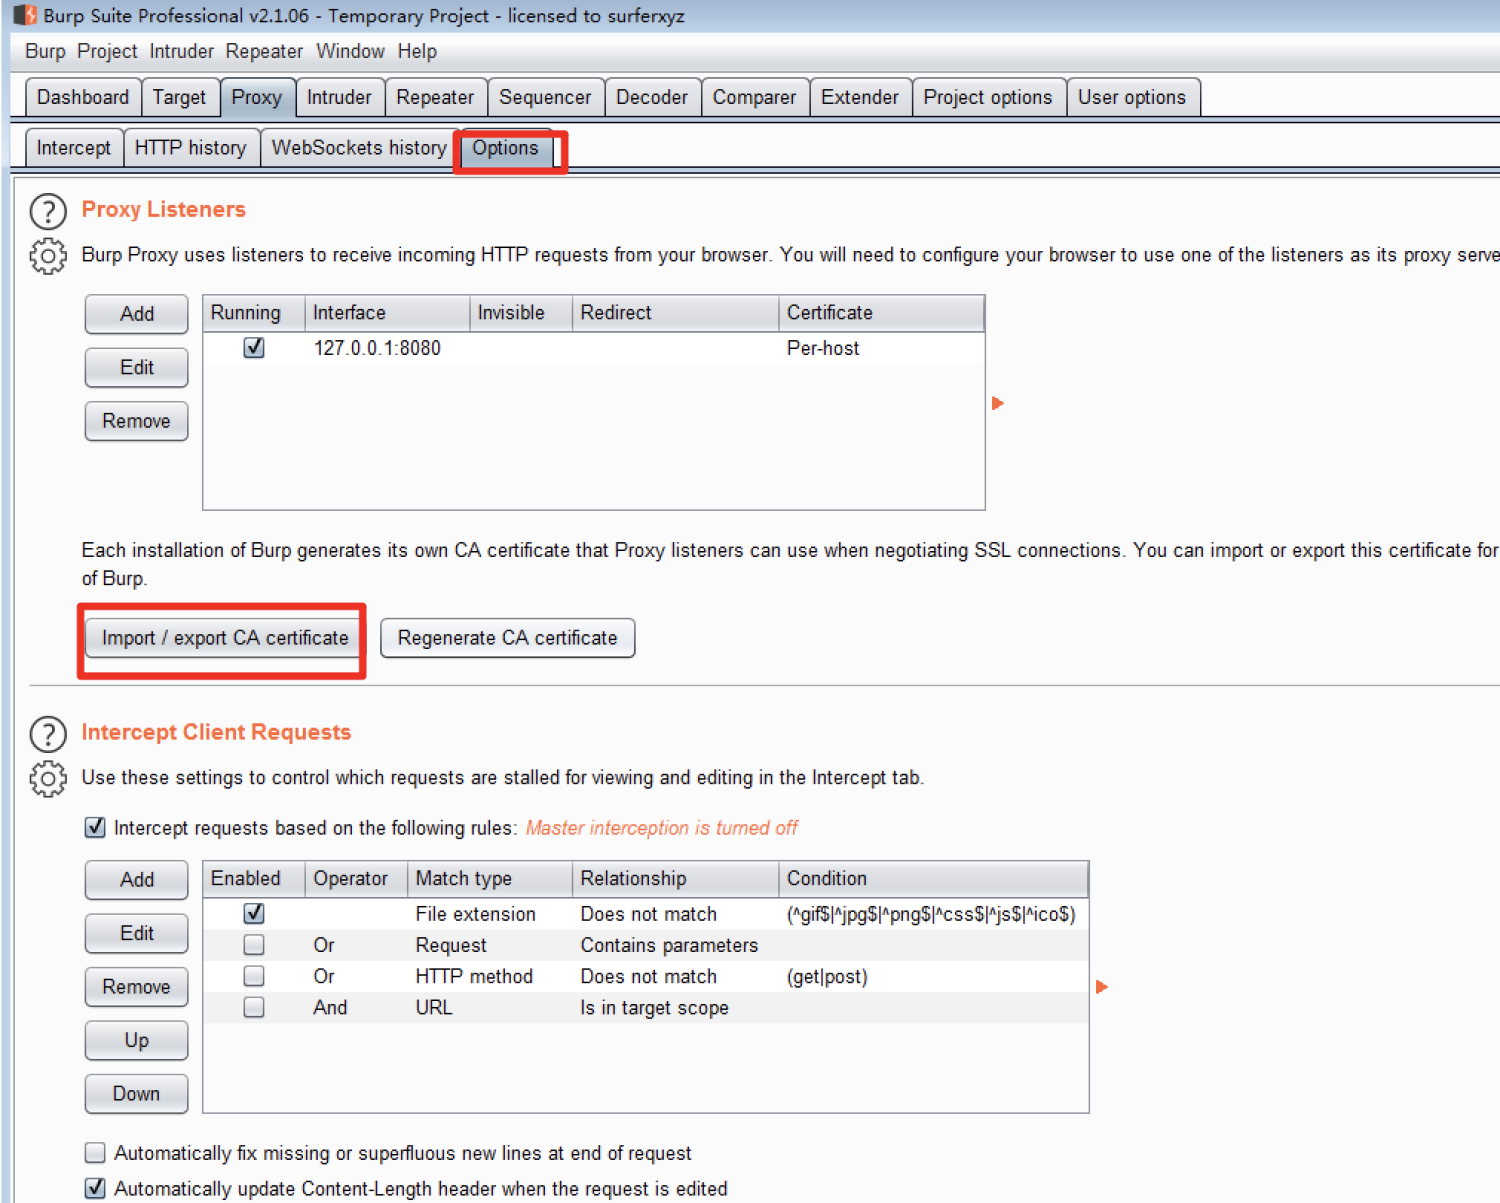Screen dimensions: 1500x1203
Task: Toggle Enabled checkbox for File extension rule
Action: (x=254, y=914)
